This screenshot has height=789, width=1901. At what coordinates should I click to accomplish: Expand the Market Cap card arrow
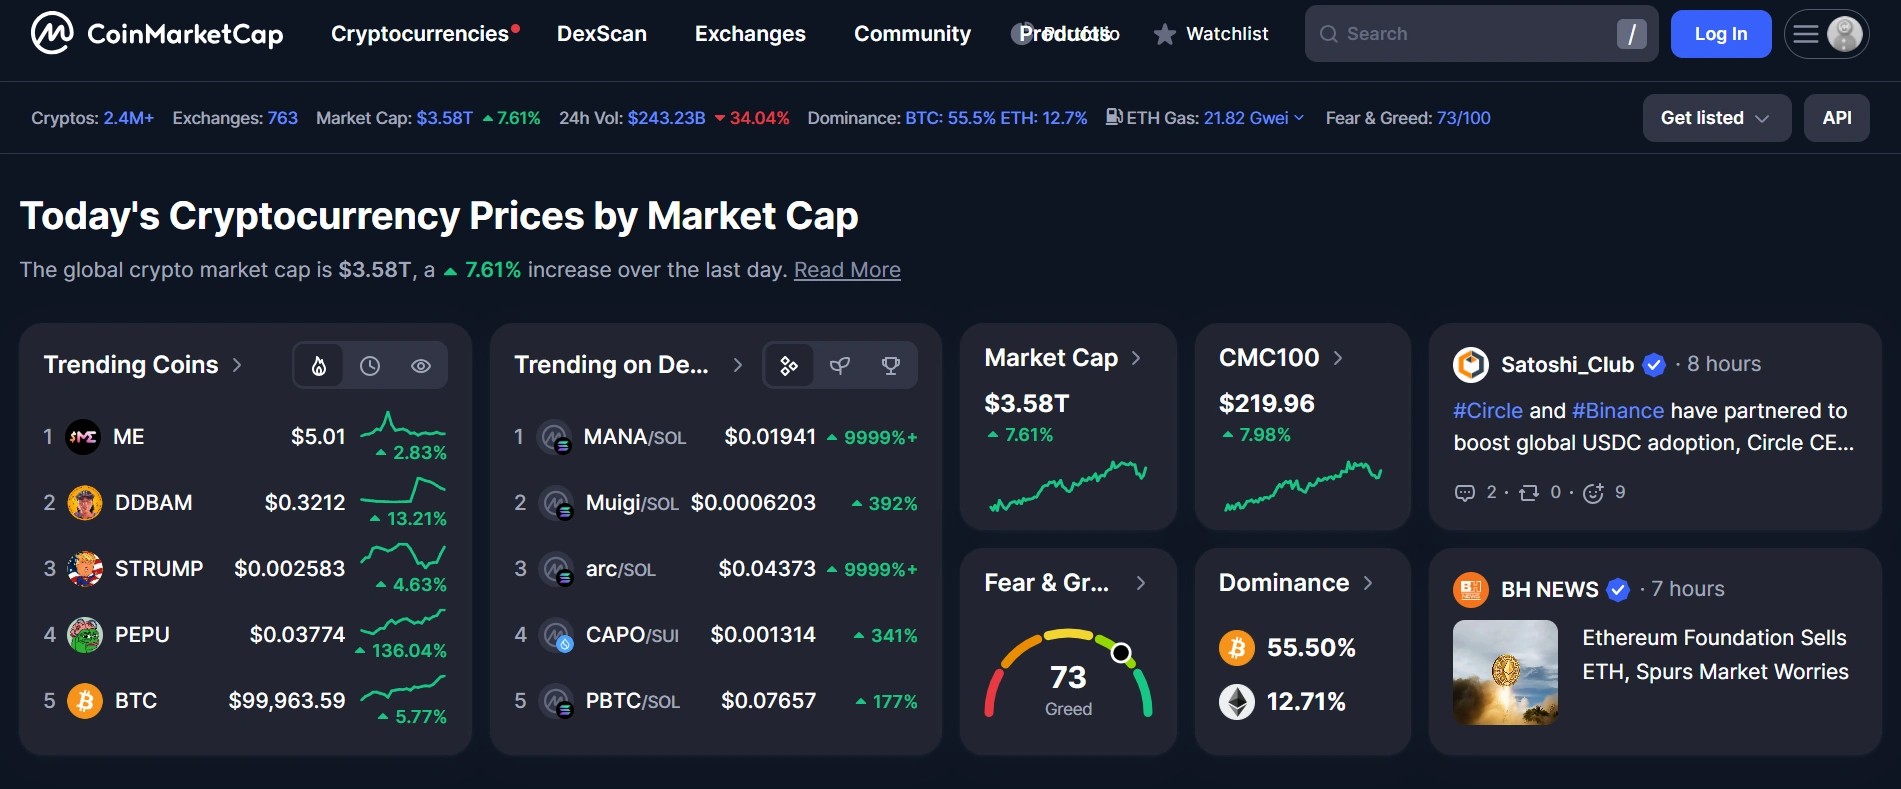[x=1137, y=357]
